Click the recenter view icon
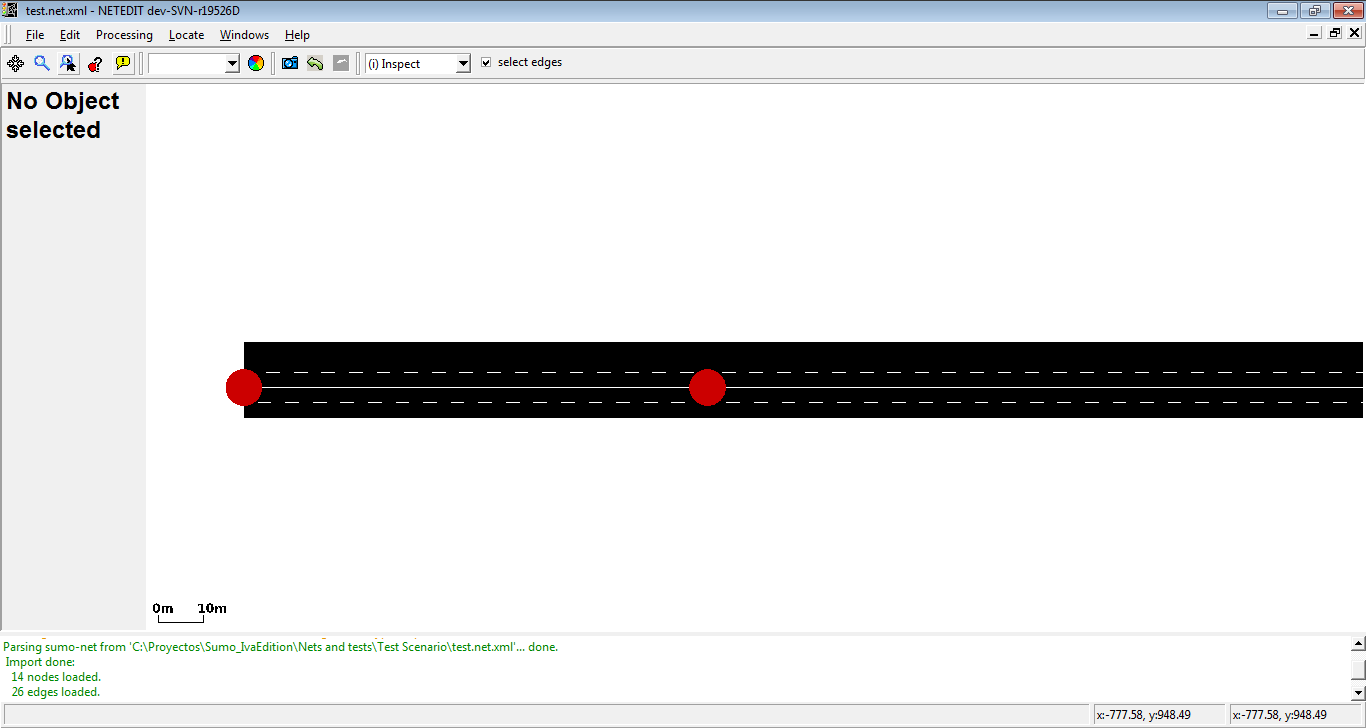The image size is (1366, 728). [16, 63]
